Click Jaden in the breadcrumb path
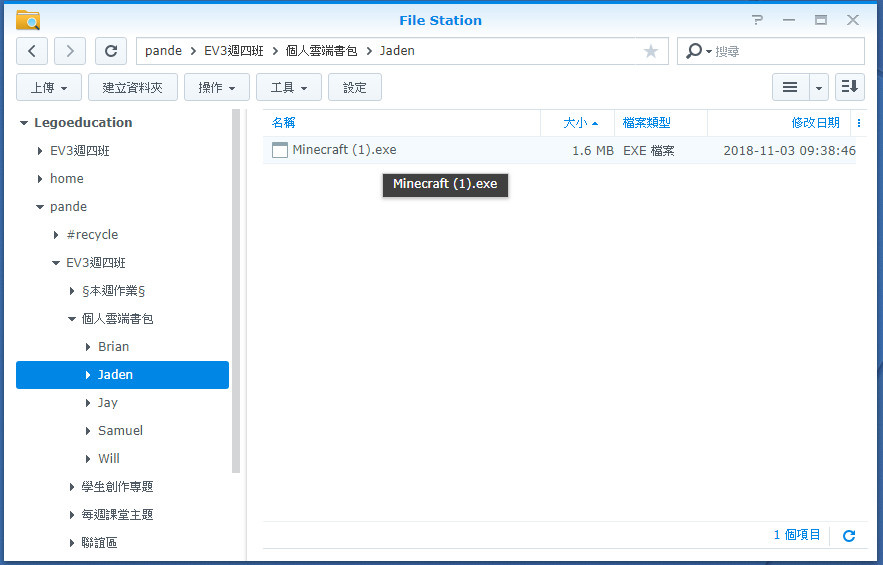 [397, 51]
